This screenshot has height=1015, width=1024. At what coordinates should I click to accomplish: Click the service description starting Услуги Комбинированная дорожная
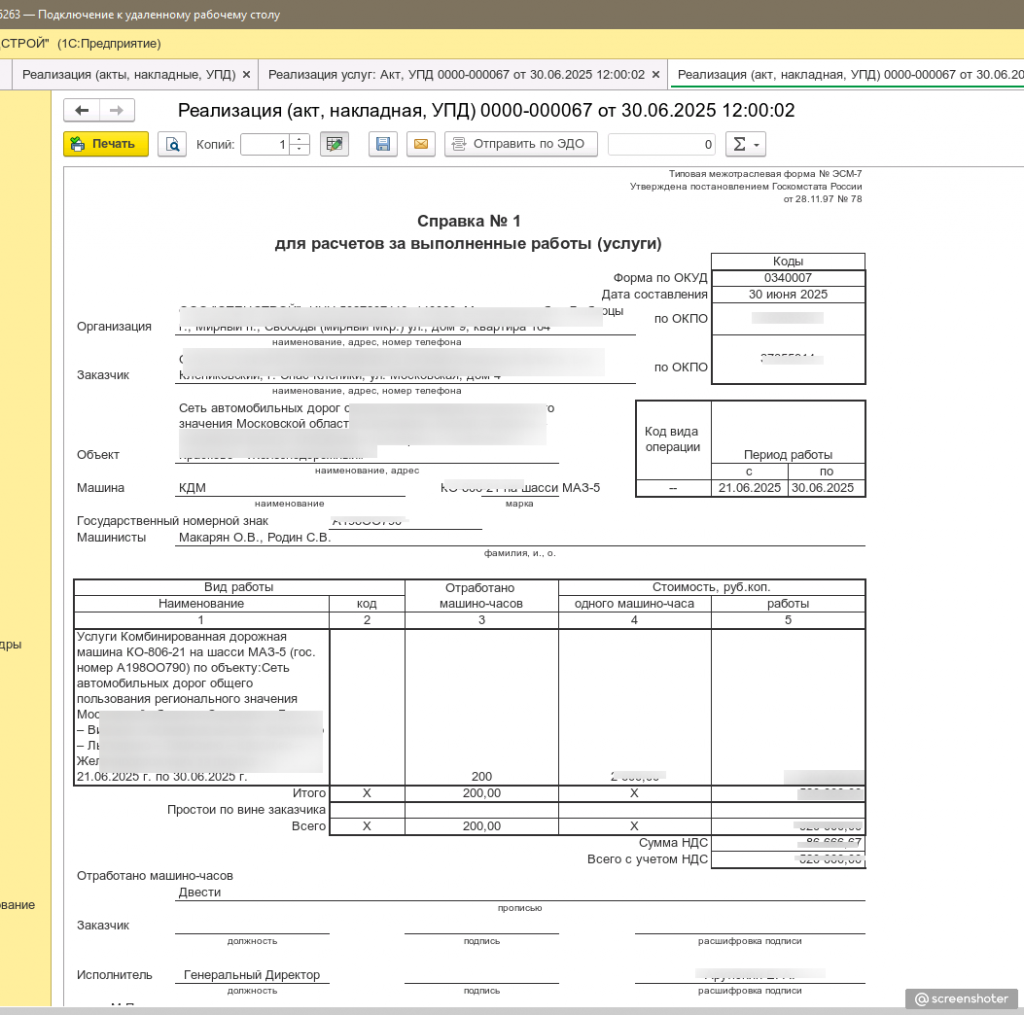click(202, 707)
